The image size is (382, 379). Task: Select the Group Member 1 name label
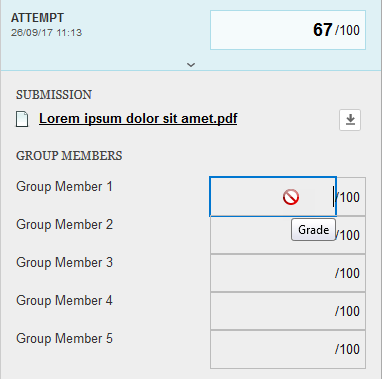coord(64,186)
